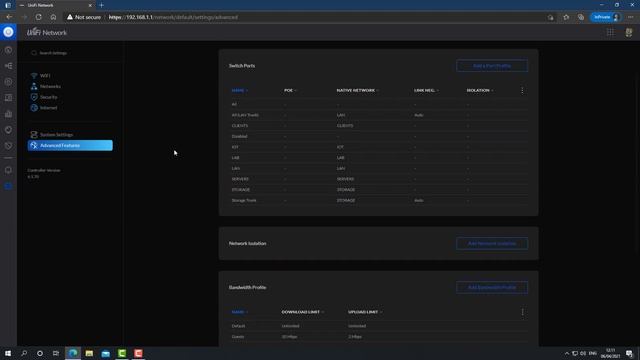Click the Networks icon in settings list

(34, 86)
